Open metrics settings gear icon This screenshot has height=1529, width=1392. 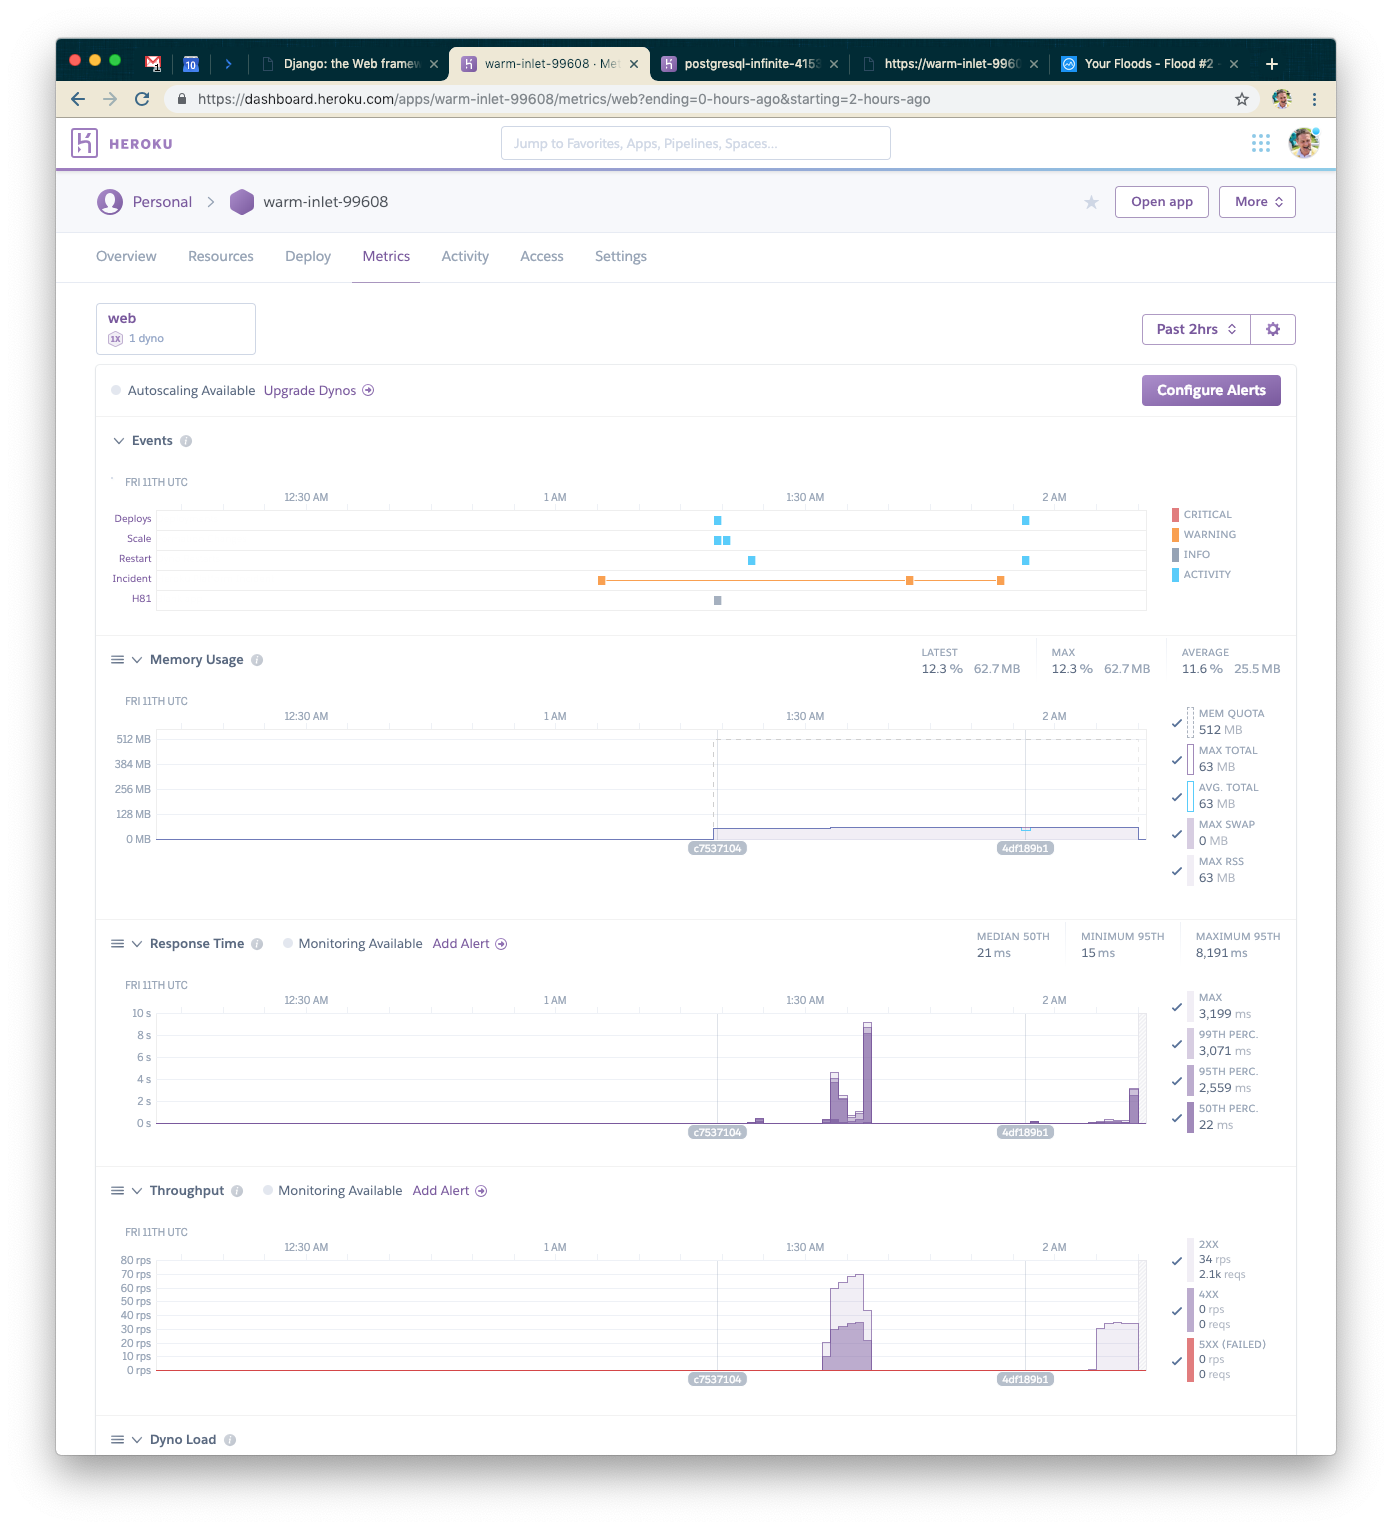pyautogui.click(x=1272, y=329)
